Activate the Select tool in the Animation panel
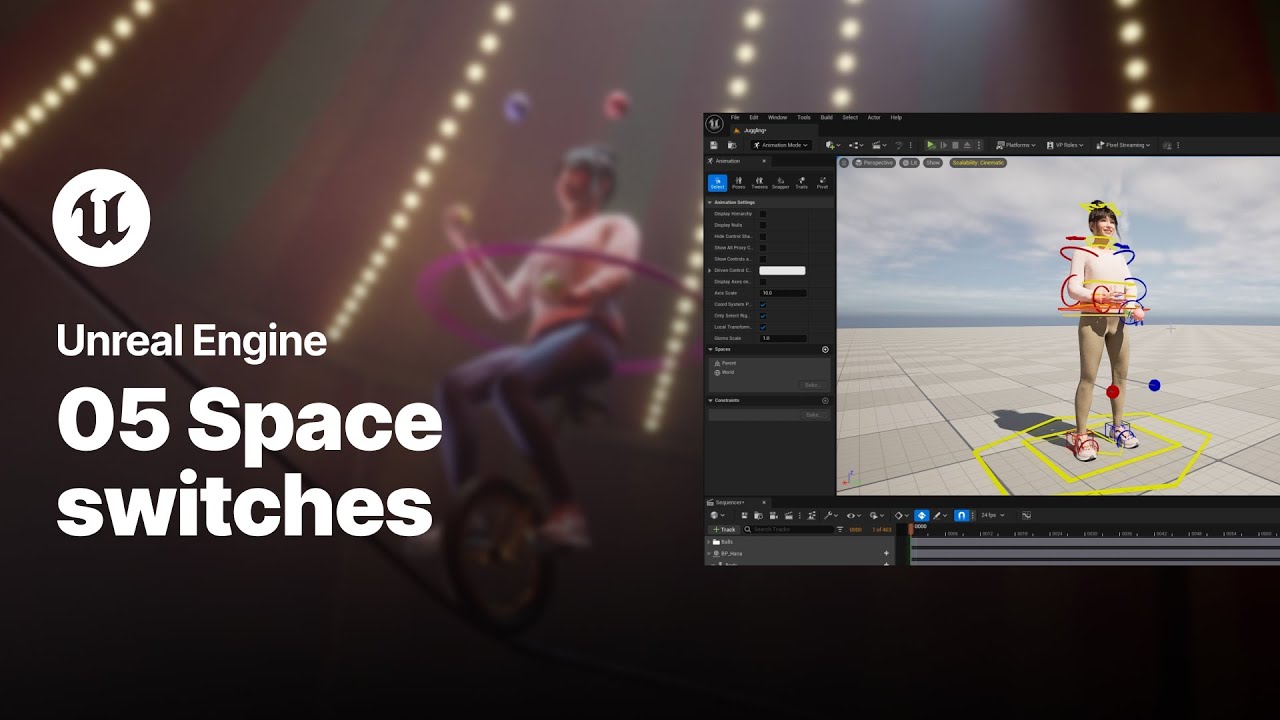This screenshot has width=1280, height=720. [718, 183]
